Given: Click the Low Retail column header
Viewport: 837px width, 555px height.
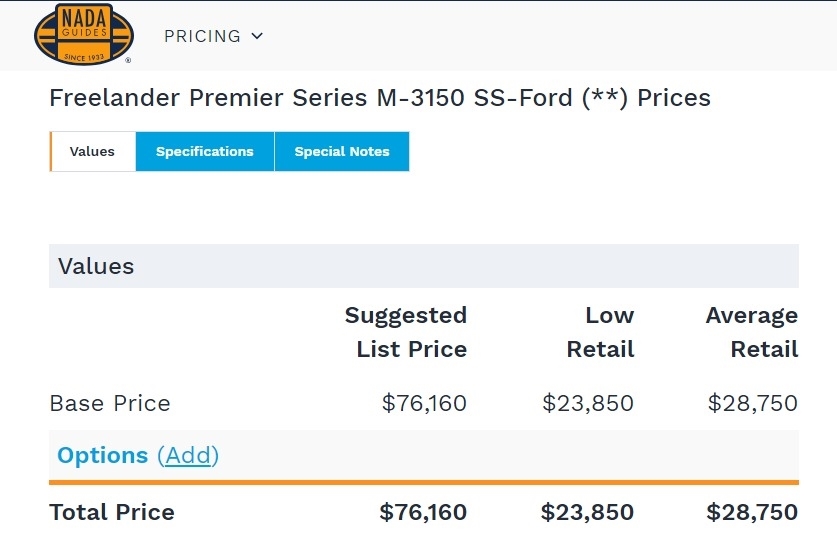Looking at the screenshot, I should (x=601, y=332).
